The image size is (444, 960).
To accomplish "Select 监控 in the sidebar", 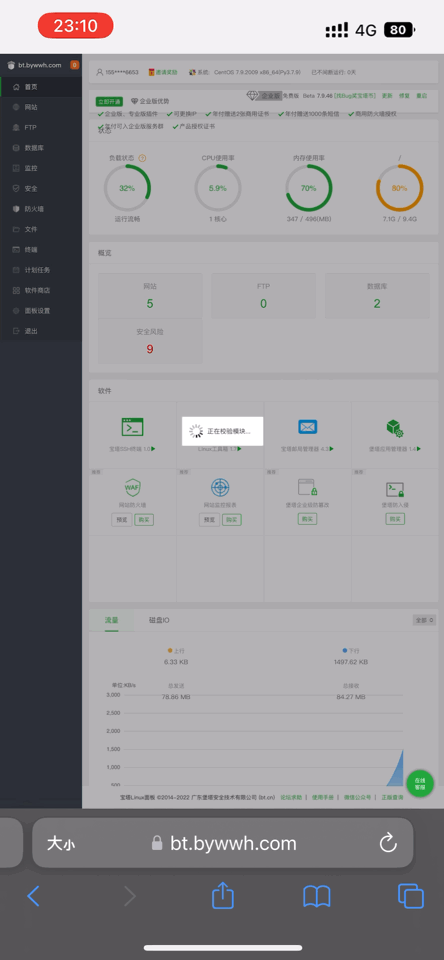I will [x=40, y=168].
